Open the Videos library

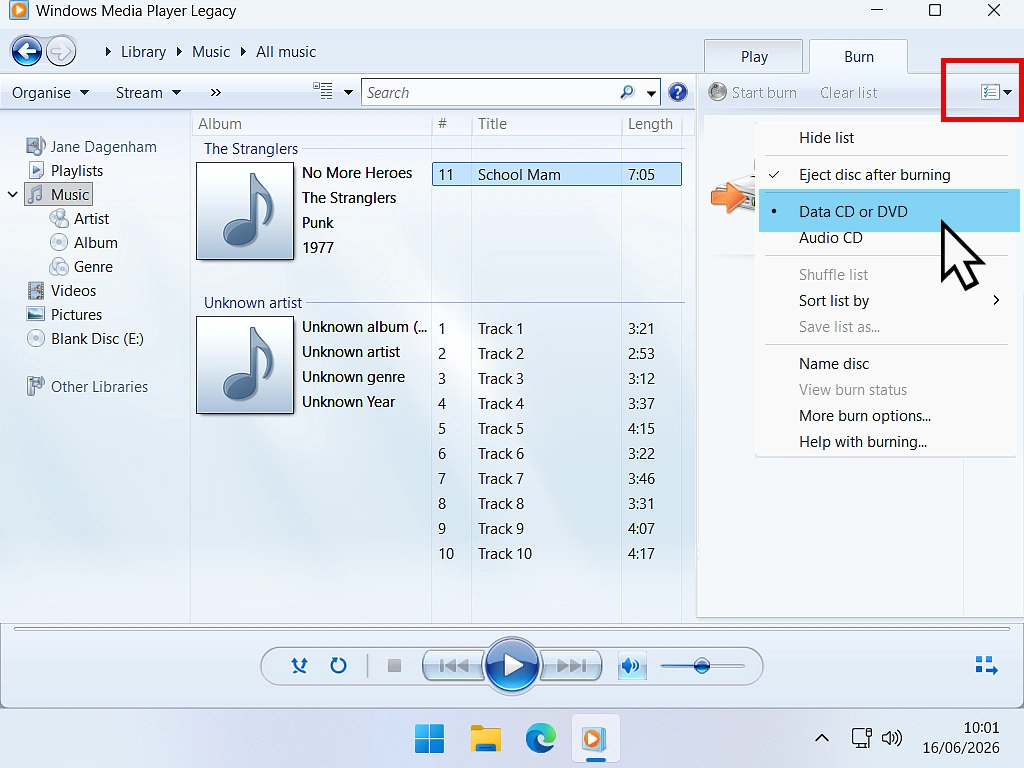(61, 291)
